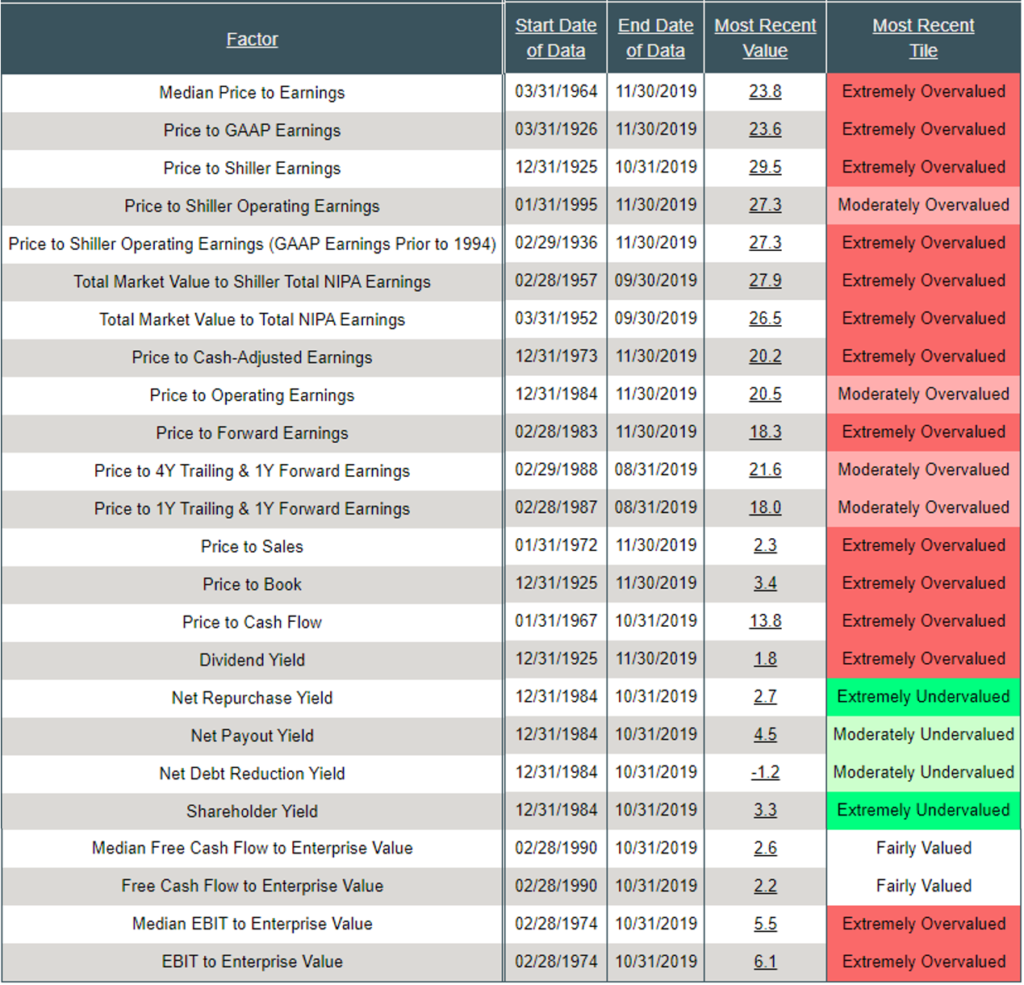Open the 18.3 Price to Forward Earnings value
1024x985 pixels.
765,432
